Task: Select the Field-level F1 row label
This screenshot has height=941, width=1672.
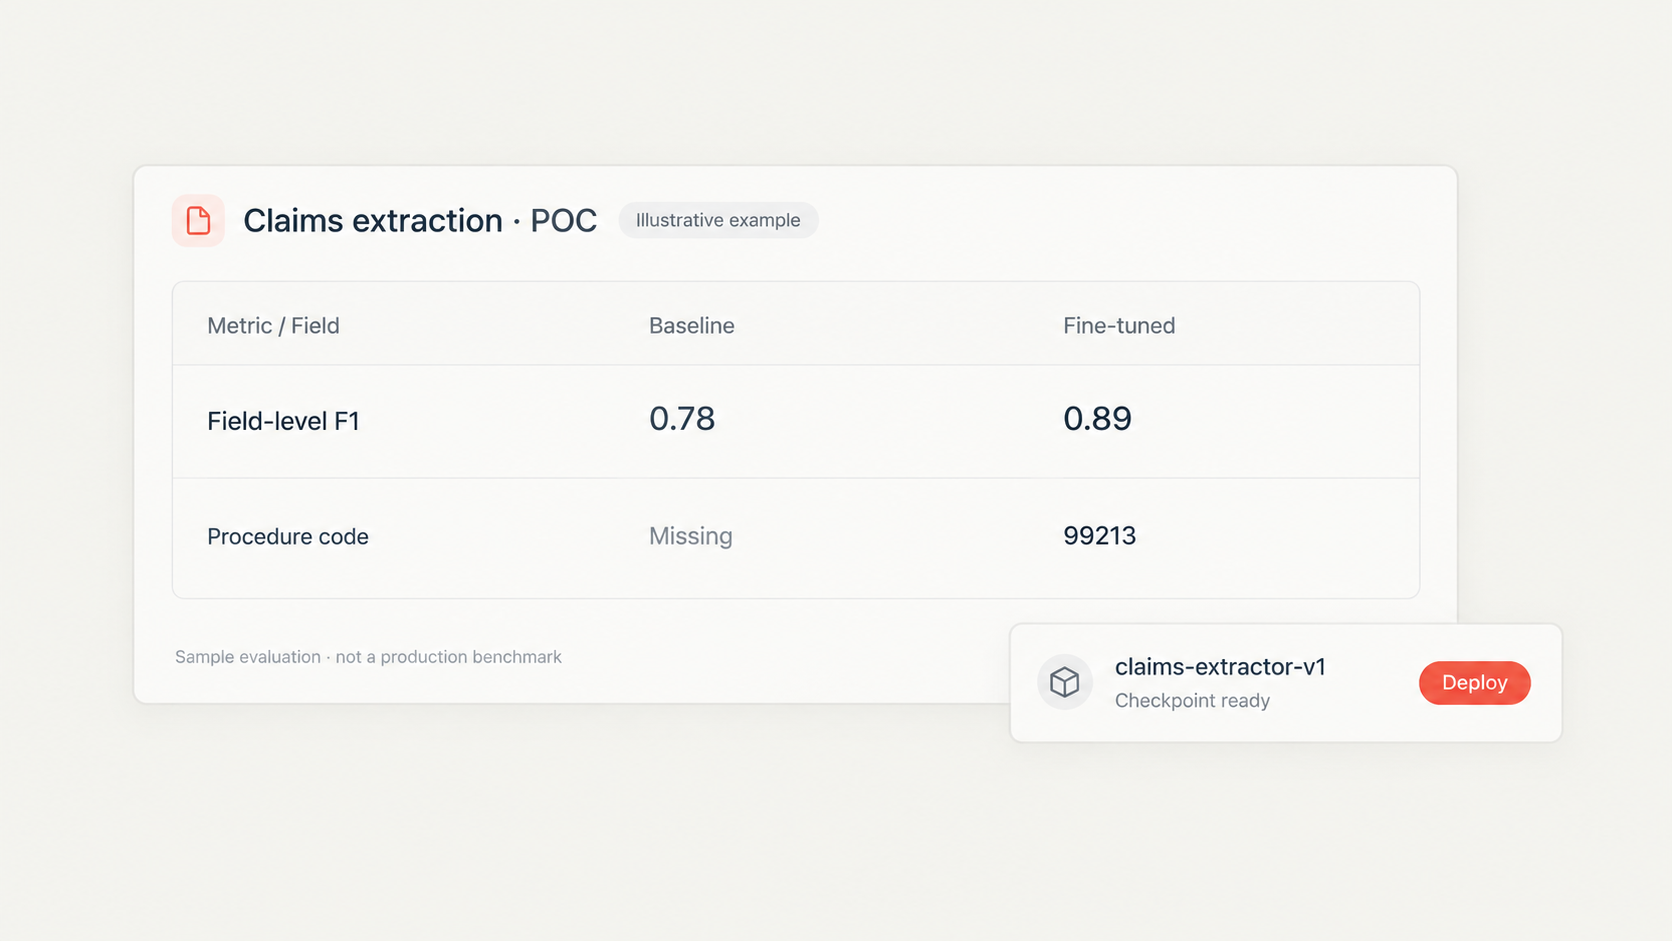Action: coord(283,421)
